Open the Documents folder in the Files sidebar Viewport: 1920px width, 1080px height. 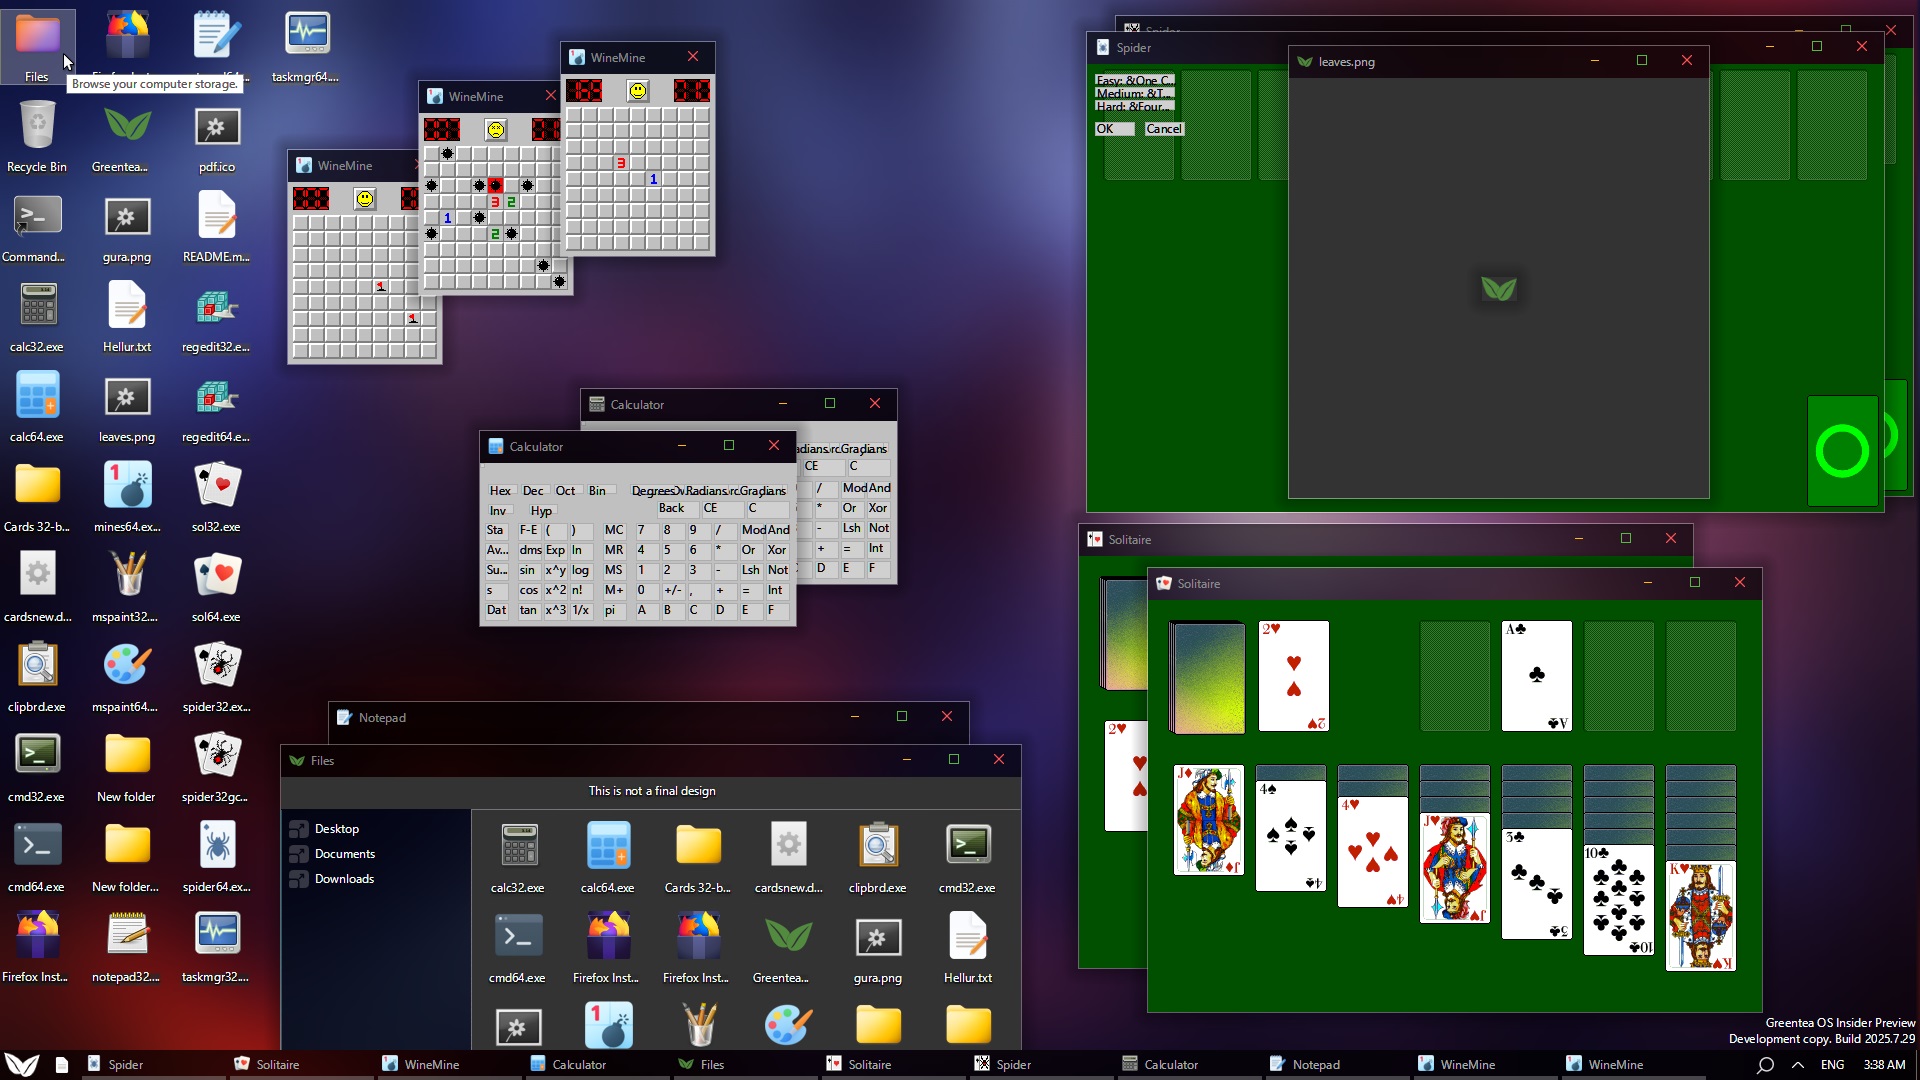coord(344,854)
